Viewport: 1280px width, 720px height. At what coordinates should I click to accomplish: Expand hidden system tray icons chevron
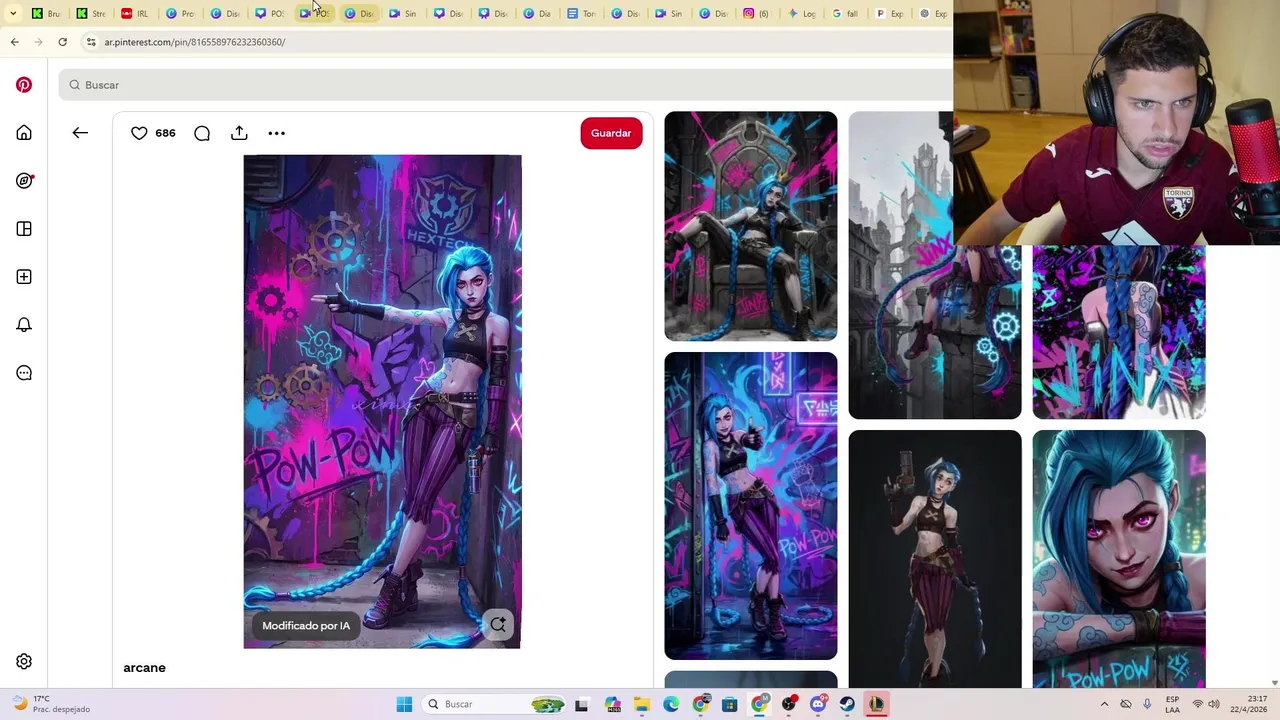point(1104,704)
